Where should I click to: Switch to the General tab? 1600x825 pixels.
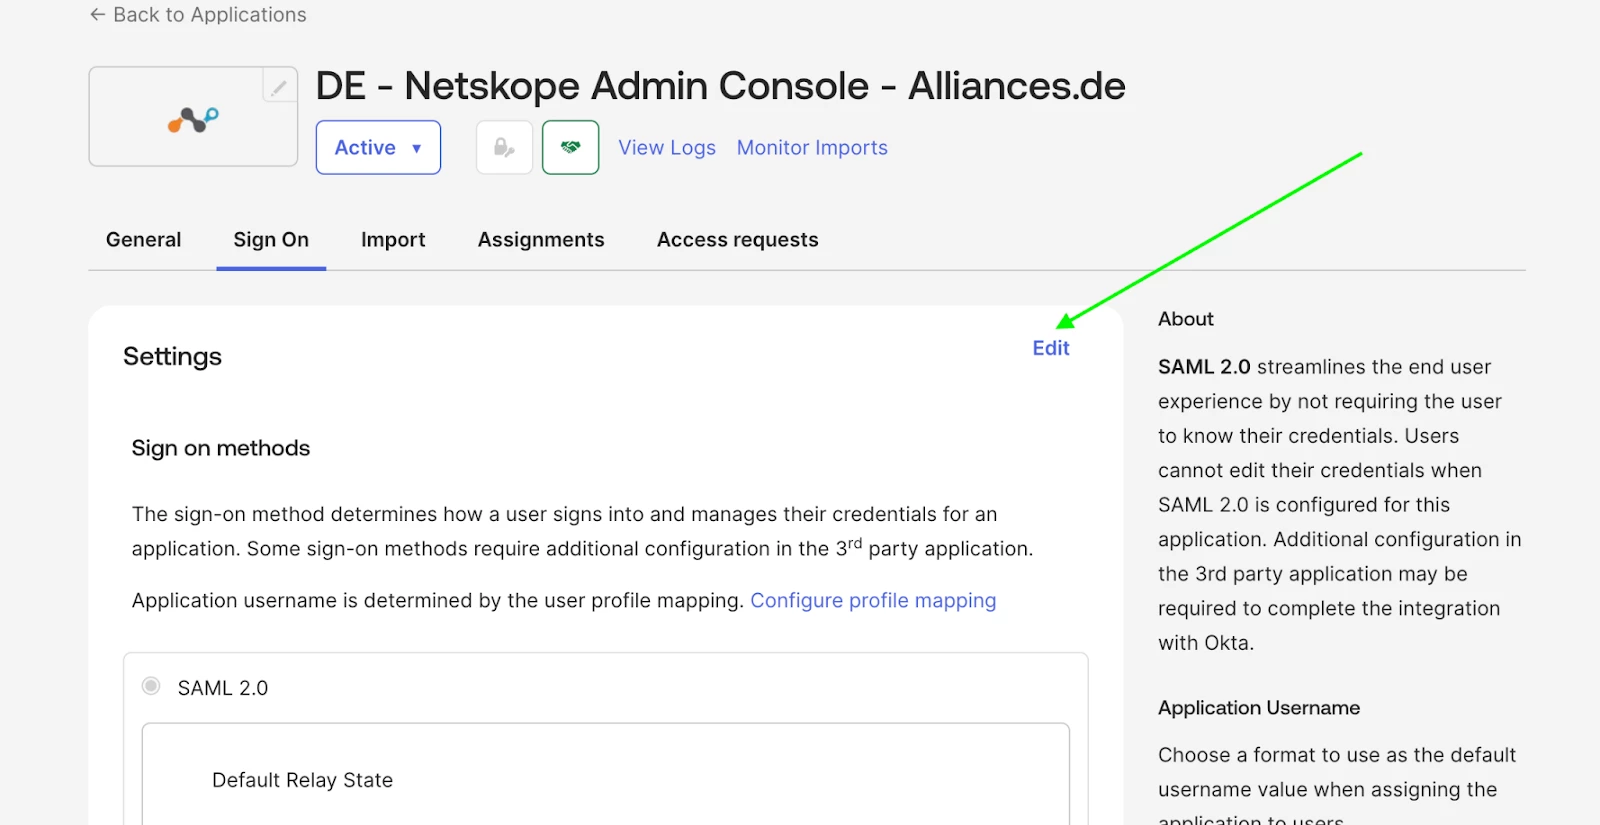pos(144,240)
